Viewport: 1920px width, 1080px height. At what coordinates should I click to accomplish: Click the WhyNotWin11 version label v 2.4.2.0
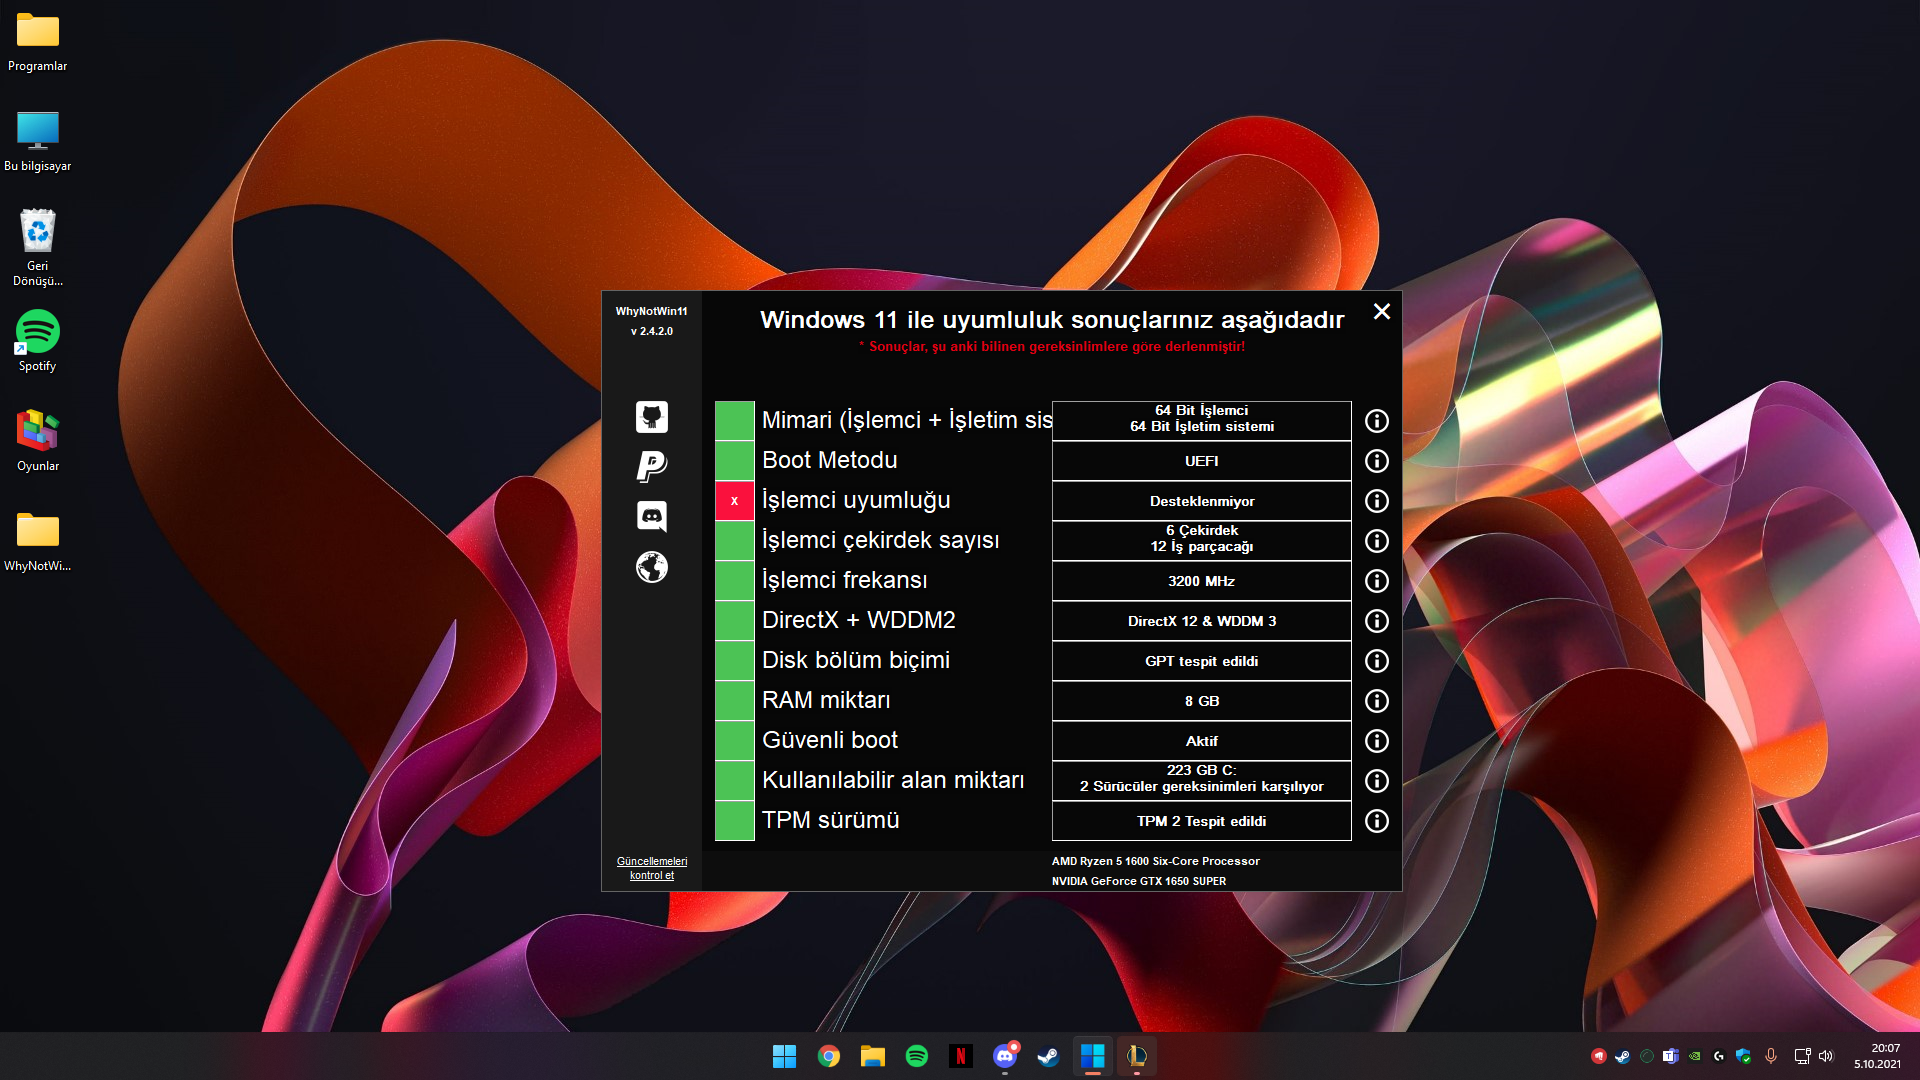point(652,331)
